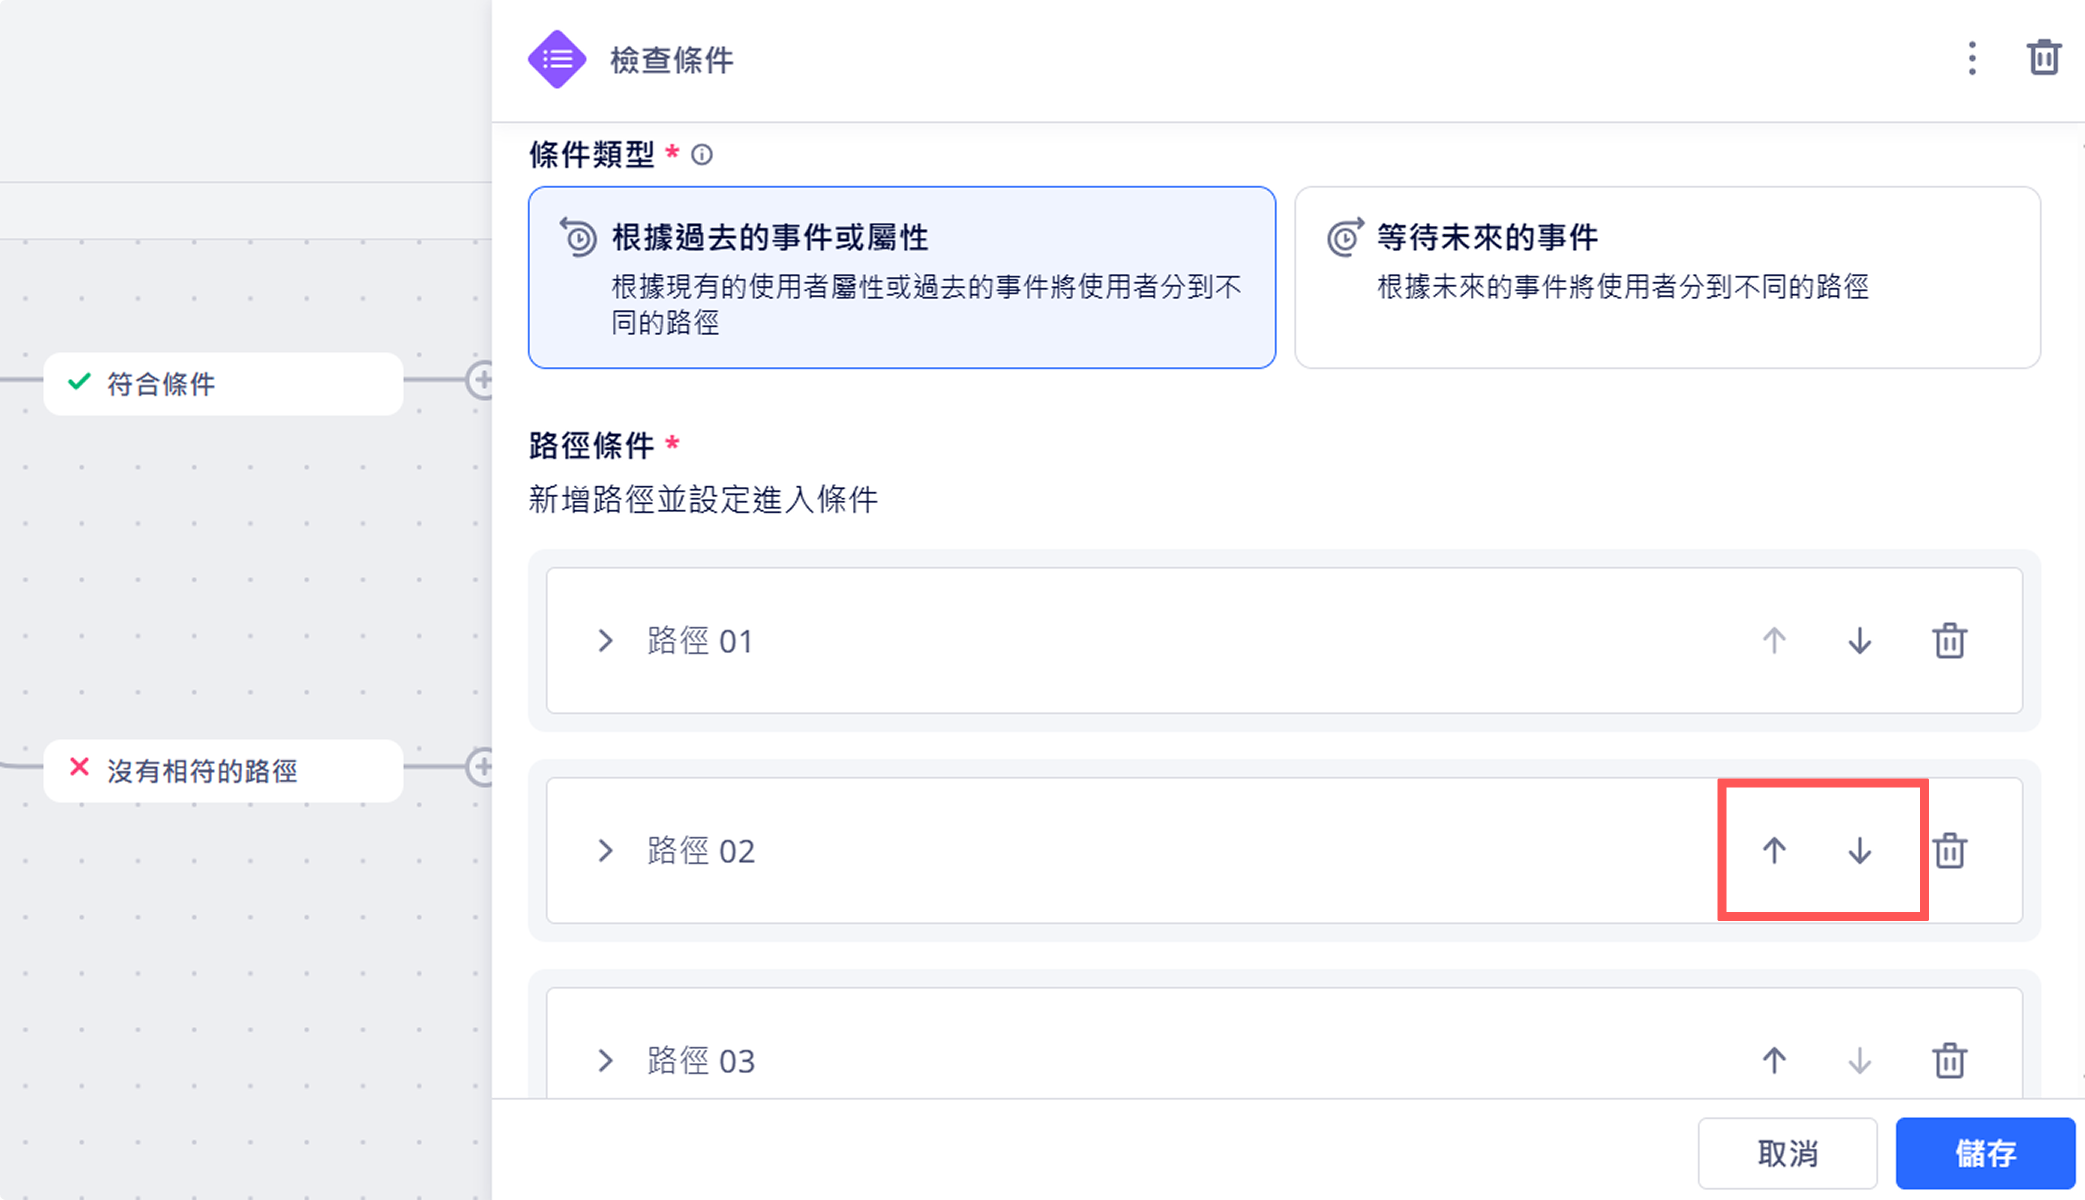Viewport: 2085px width, 1200px height.
Task: Select 等待未來的事件 condition type
Action: click(x=1666, y=277)
